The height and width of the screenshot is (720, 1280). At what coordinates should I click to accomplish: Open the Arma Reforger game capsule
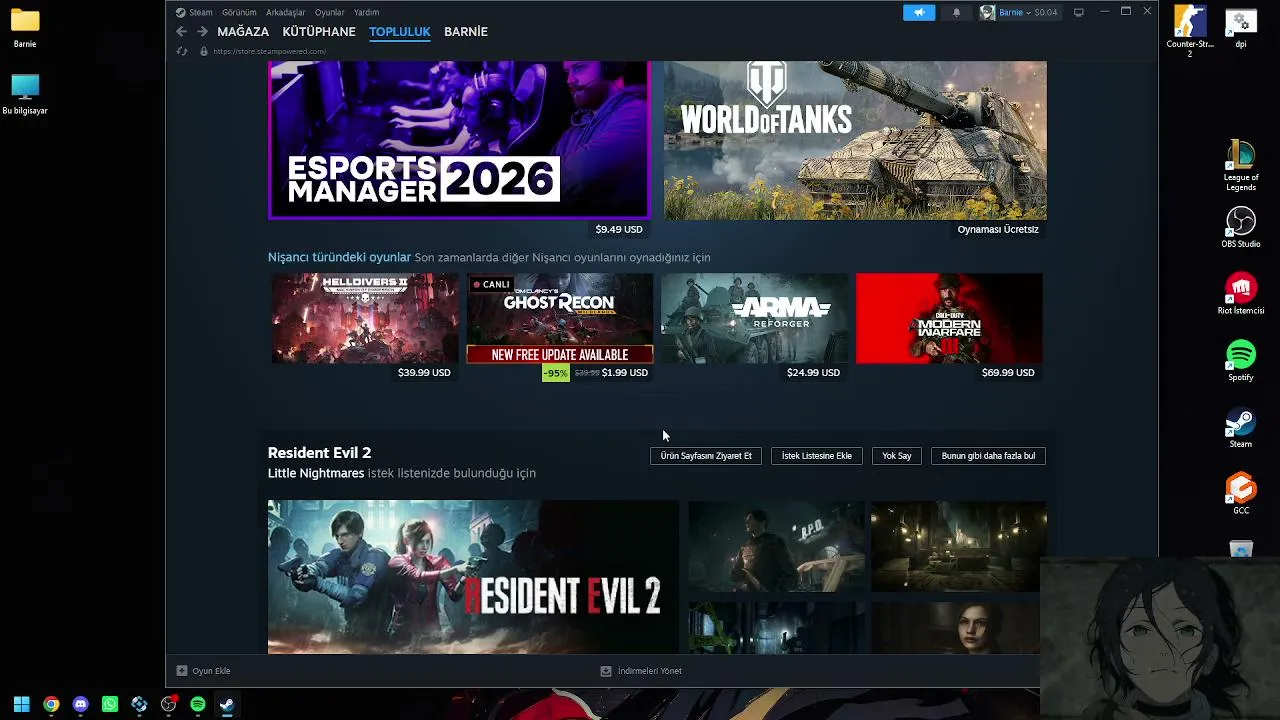[x=754, y=318]
